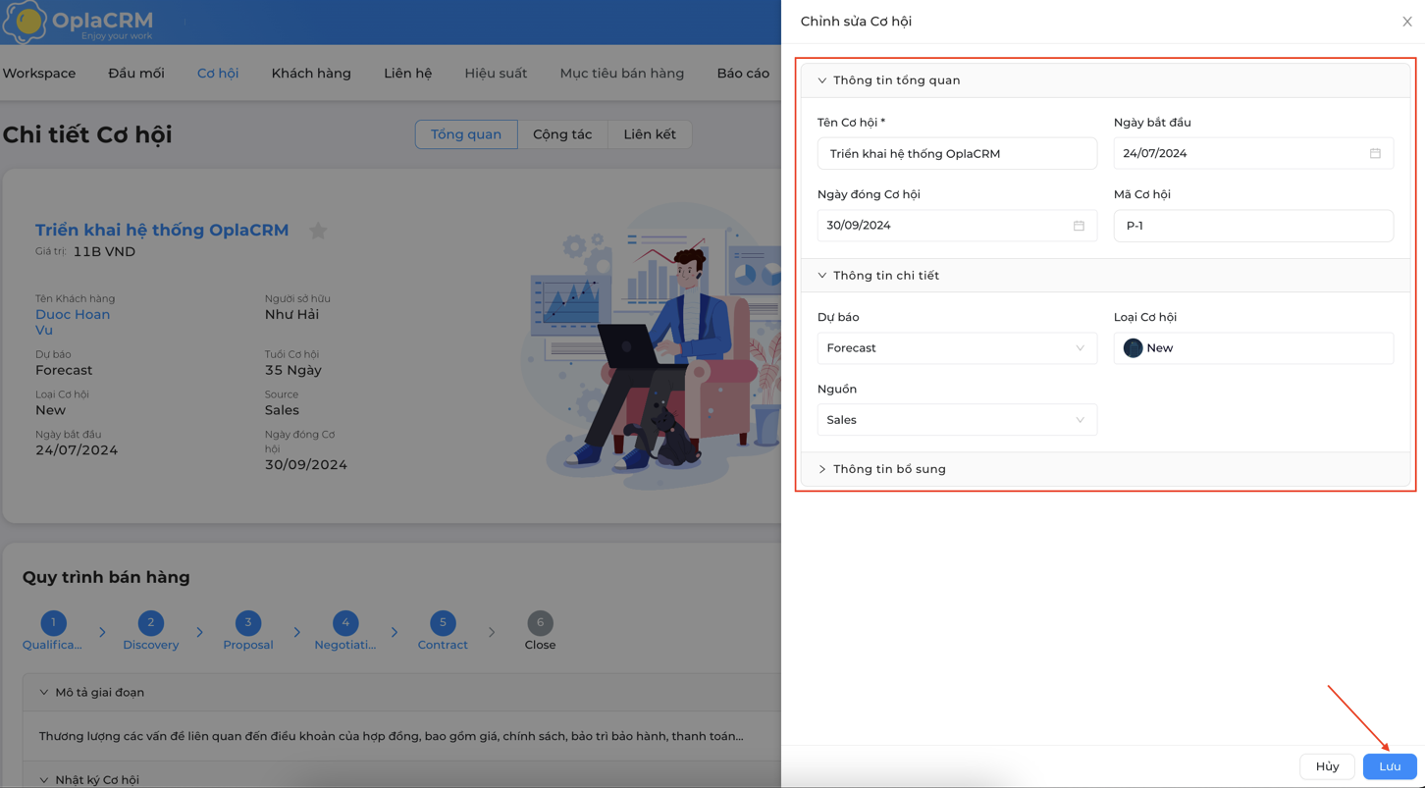Open calendar icon for Ngày đóng Cơ hội
The image size is (1426, 788).
(x=1078, y=225)
